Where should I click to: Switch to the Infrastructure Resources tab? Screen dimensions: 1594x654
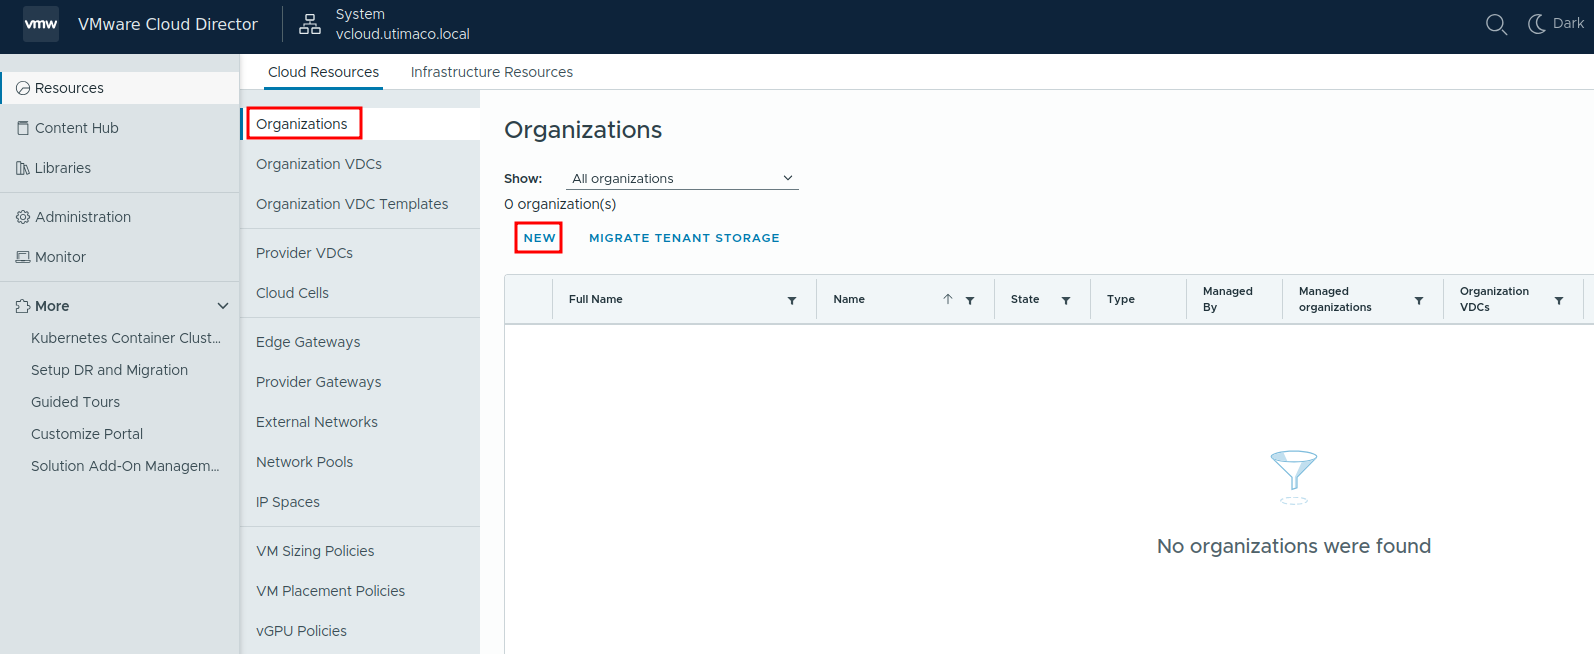[492, 72]
